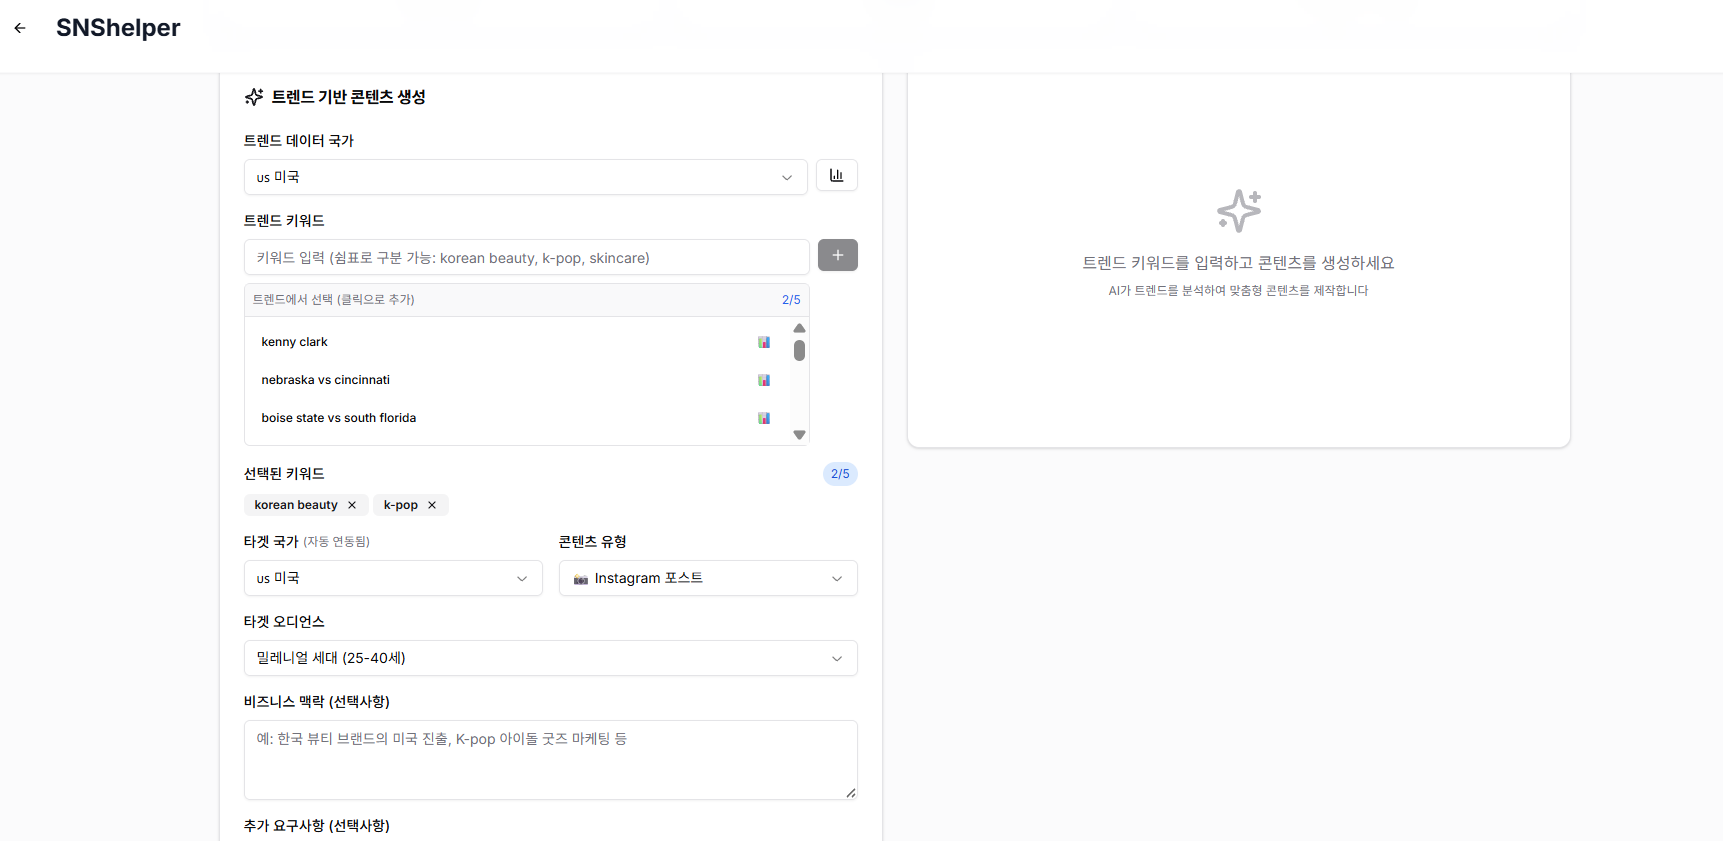View chart icon for boise state vs south florida

(x=764, y=418)
